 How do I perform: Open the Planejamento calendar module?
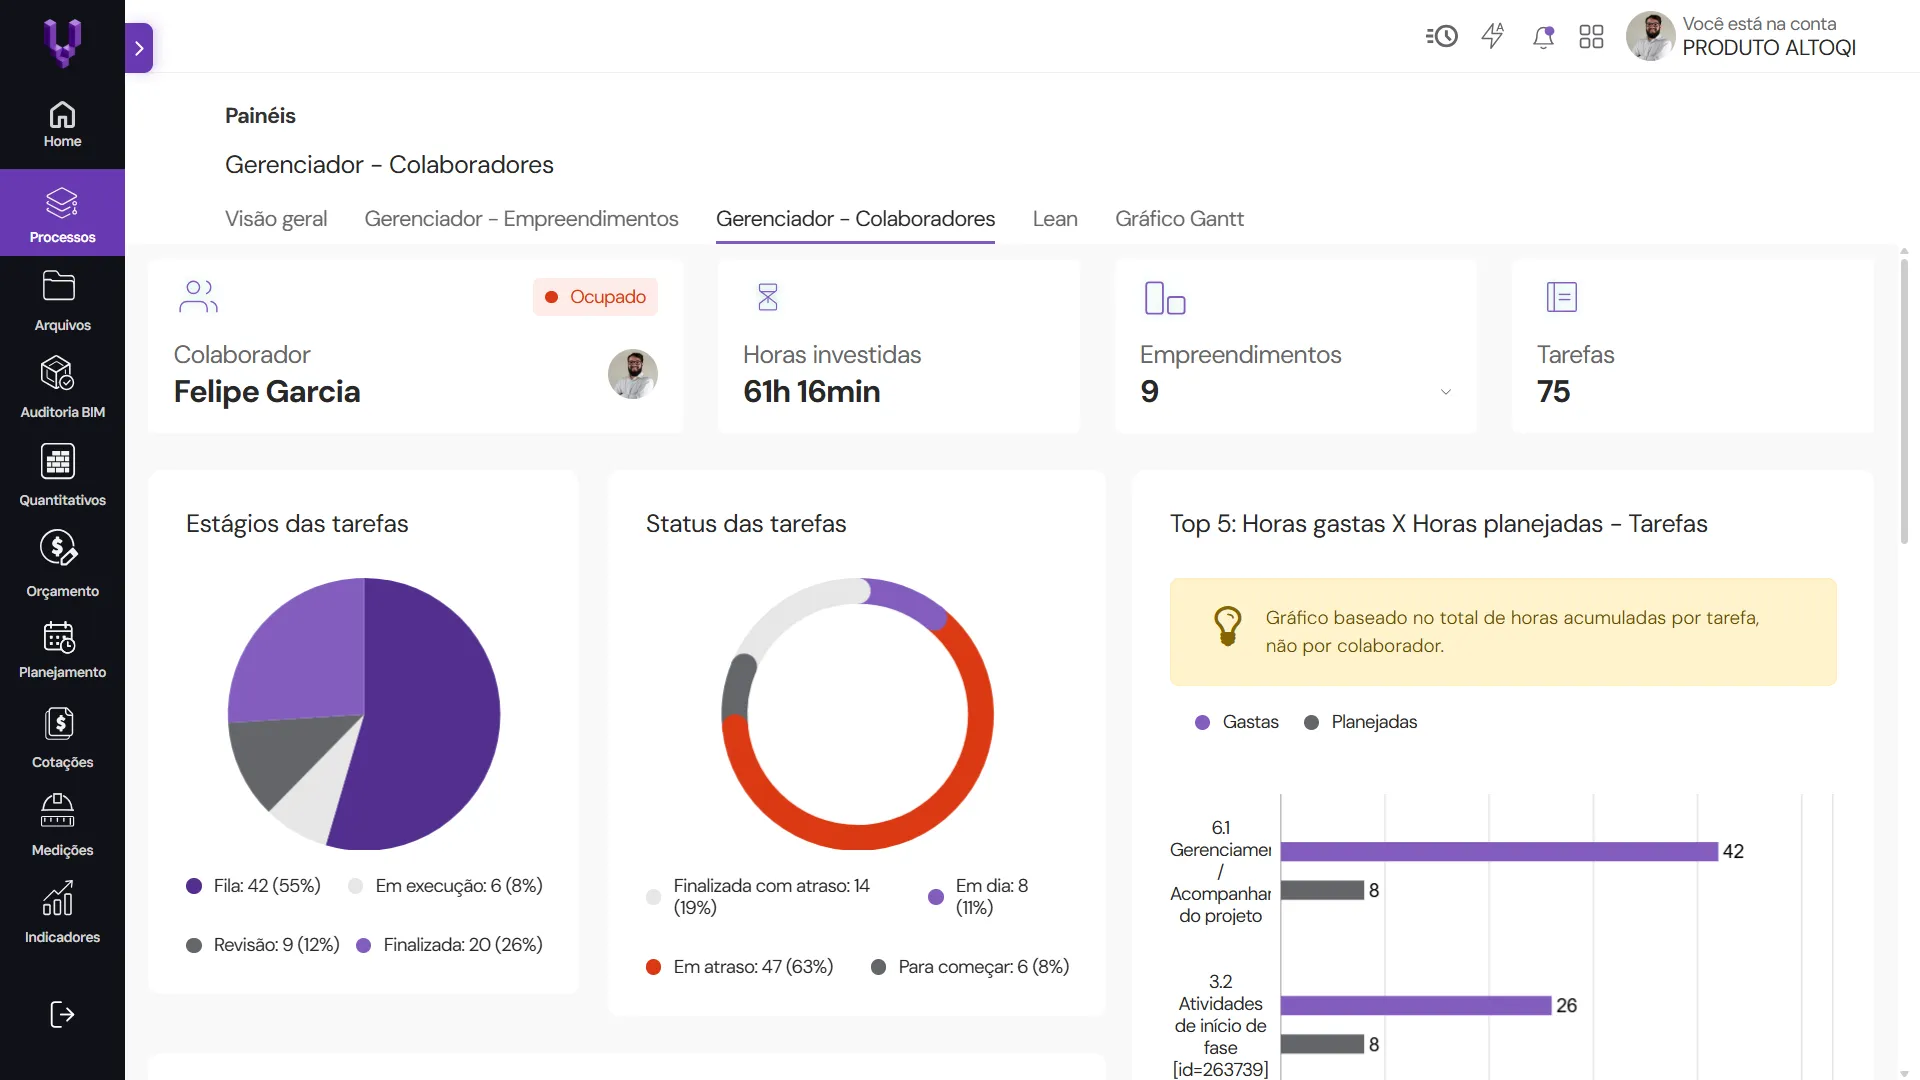click(x=62, y=650)
